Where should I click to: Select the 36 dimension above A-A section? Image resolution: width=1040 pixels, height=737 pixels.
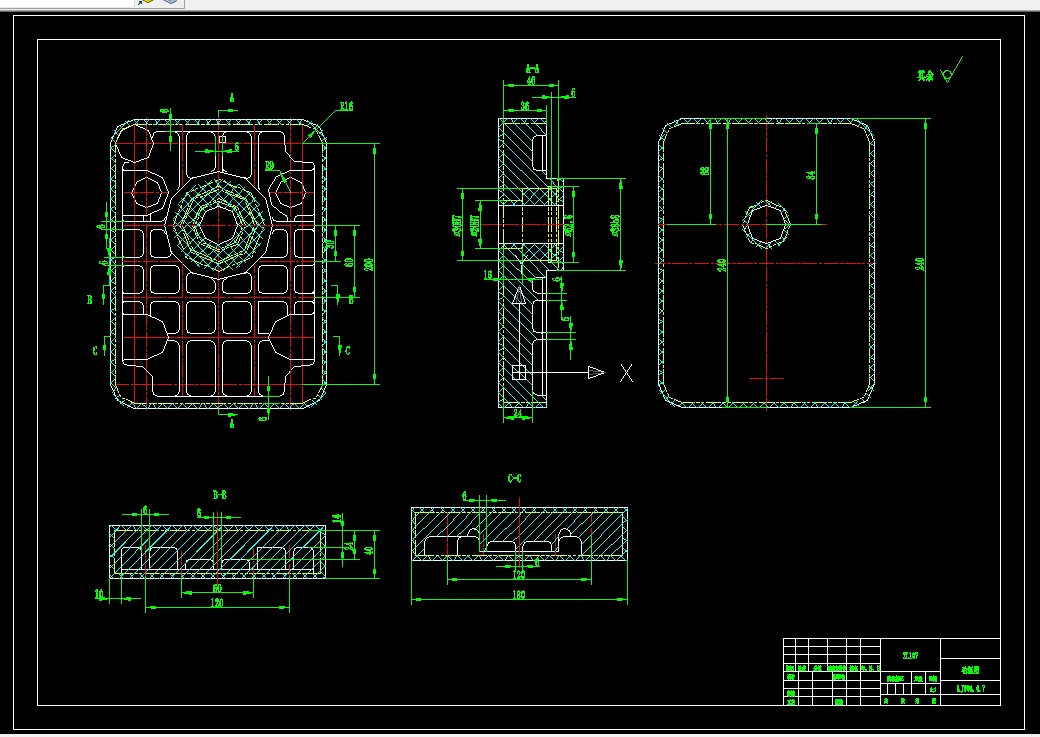point(524,105)
